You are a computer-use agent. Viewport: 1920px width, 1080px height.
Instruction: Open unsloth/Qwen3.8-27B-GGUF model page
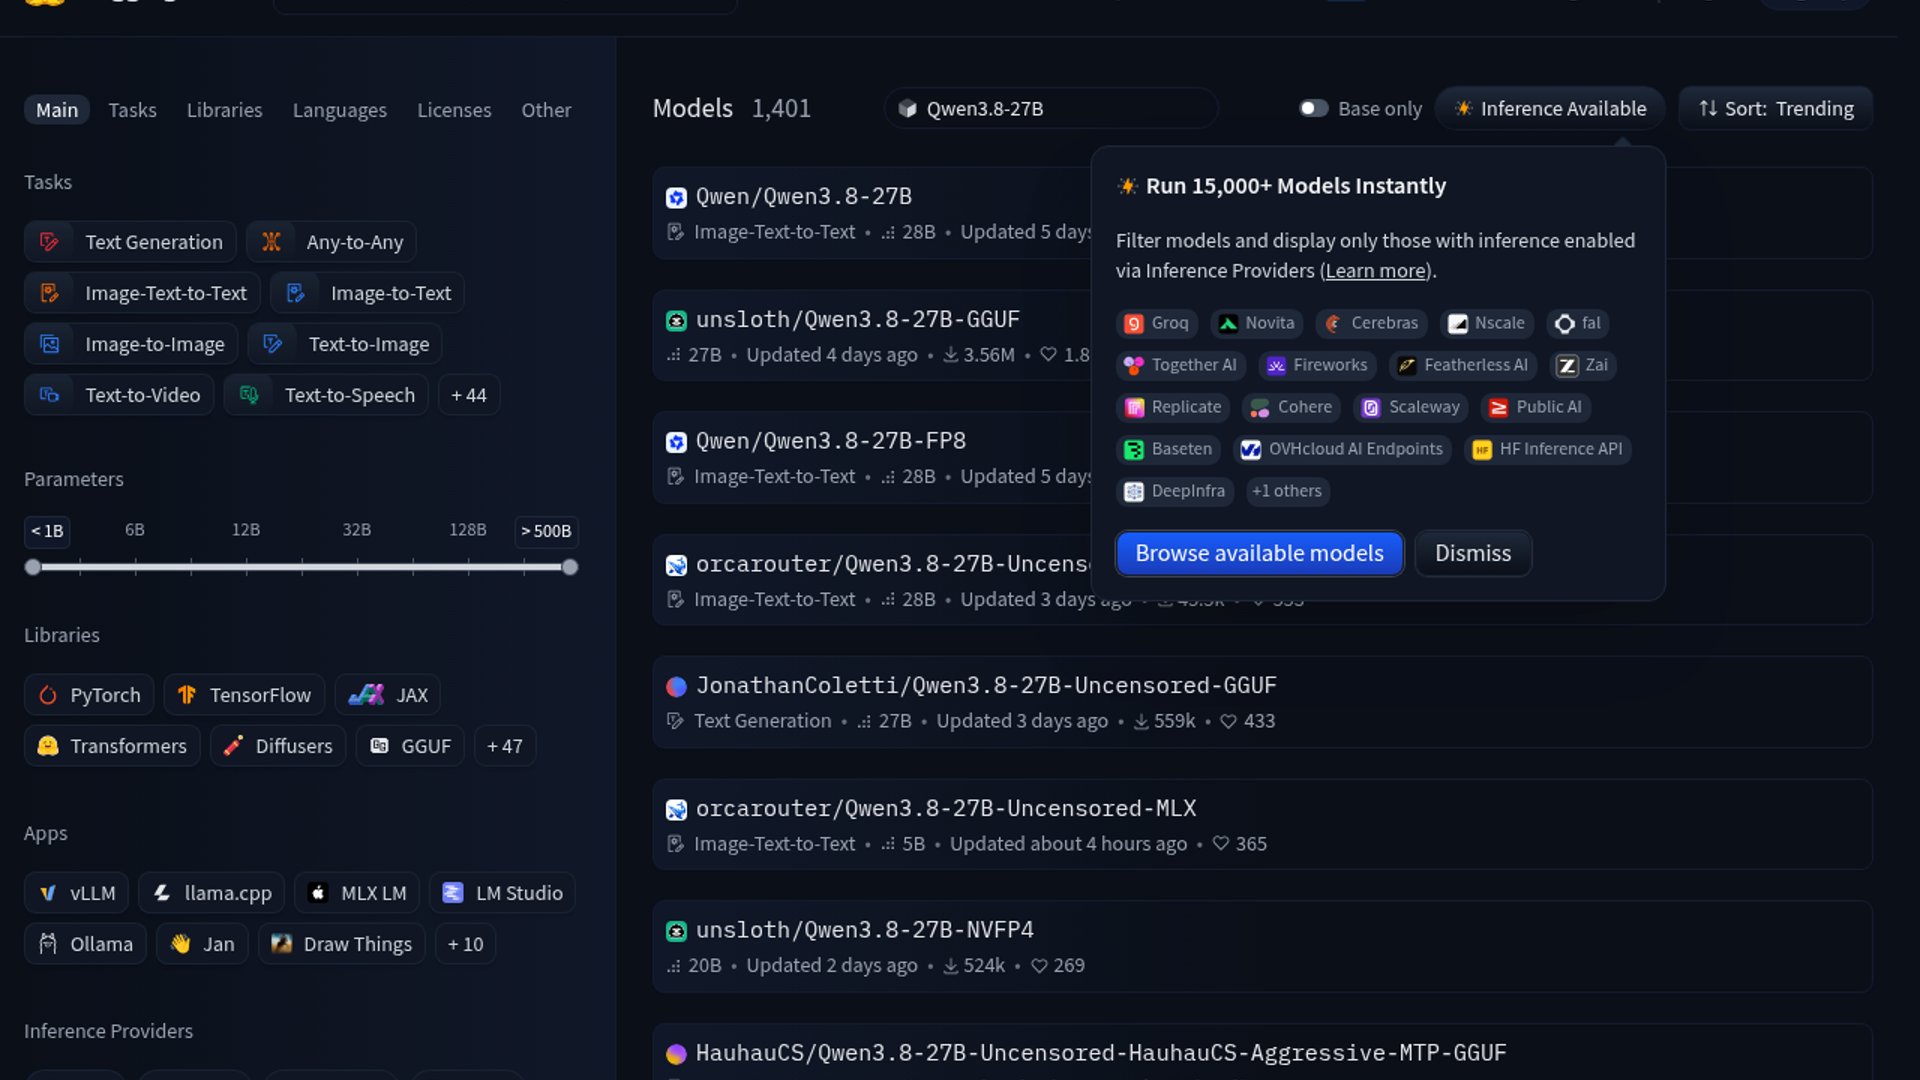[858, 319]
